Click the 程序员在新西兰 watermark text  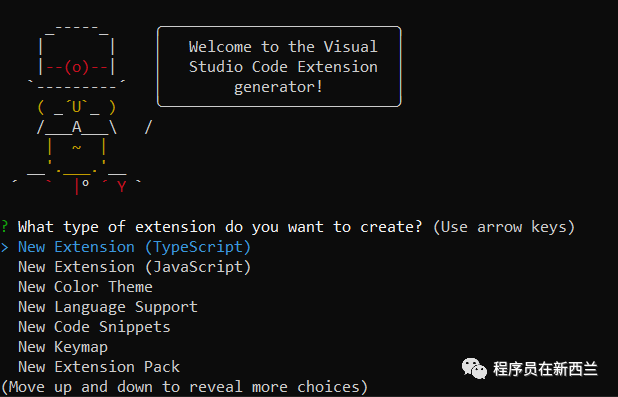point(545,369)
